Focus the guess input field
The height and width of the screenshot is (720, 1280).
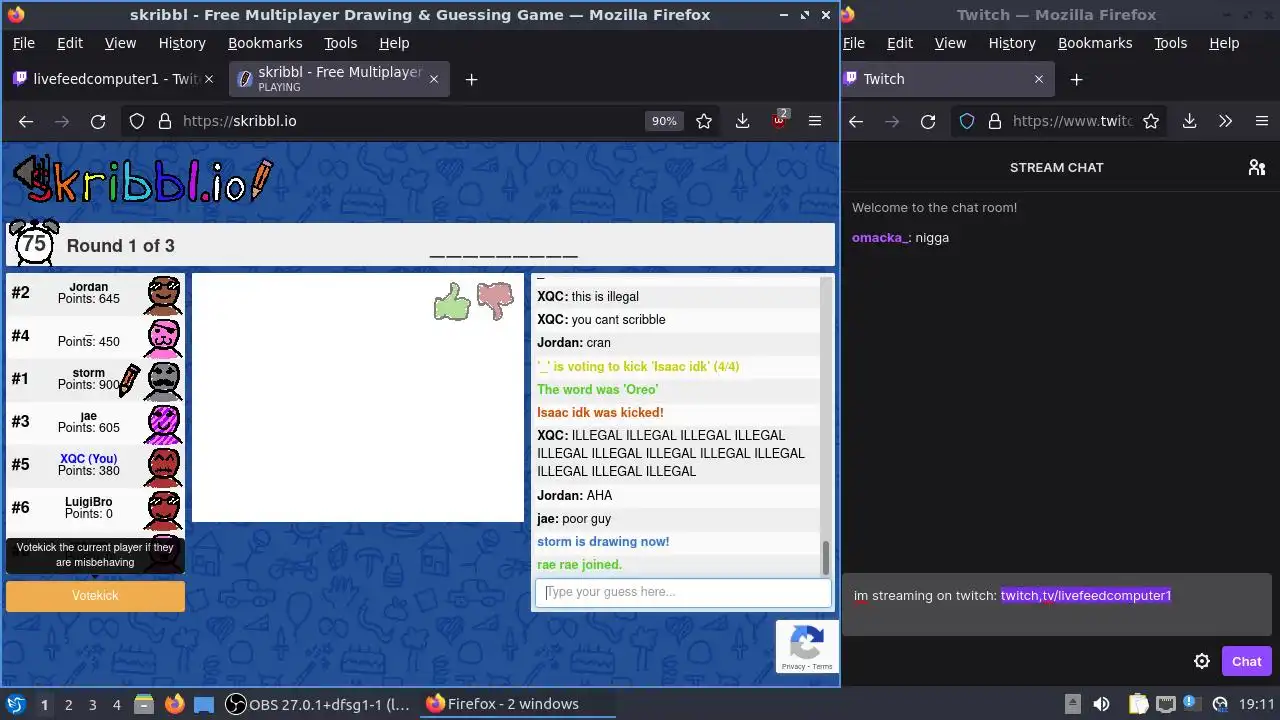click(x=683, y=592)
